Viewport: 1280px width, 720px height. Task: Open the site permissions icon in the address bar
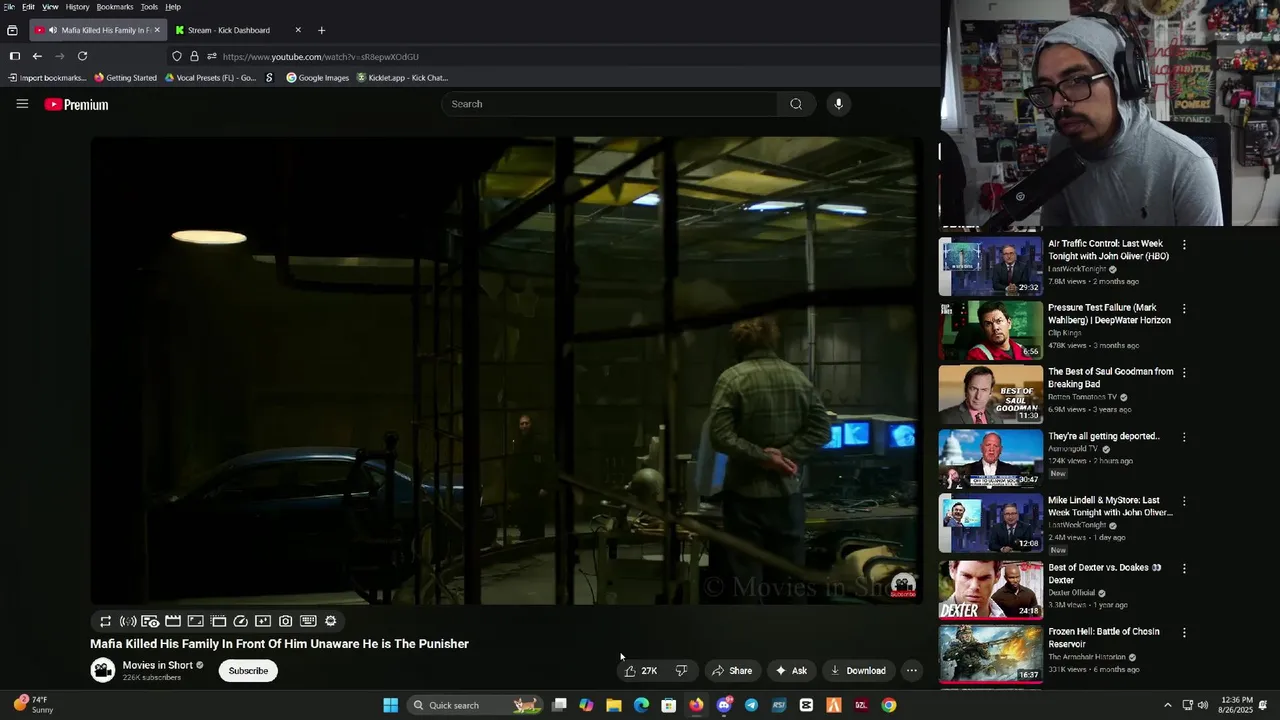(x=211, y=56)
